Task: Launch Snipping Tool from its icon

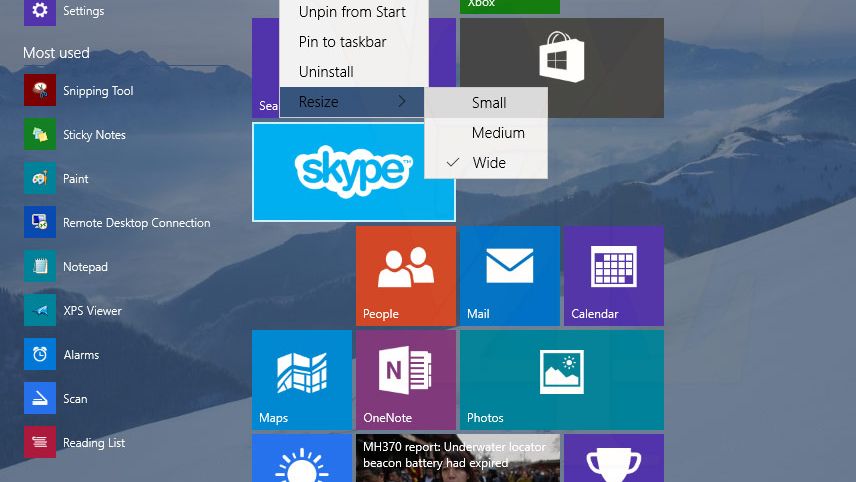Action: [40, 90]
